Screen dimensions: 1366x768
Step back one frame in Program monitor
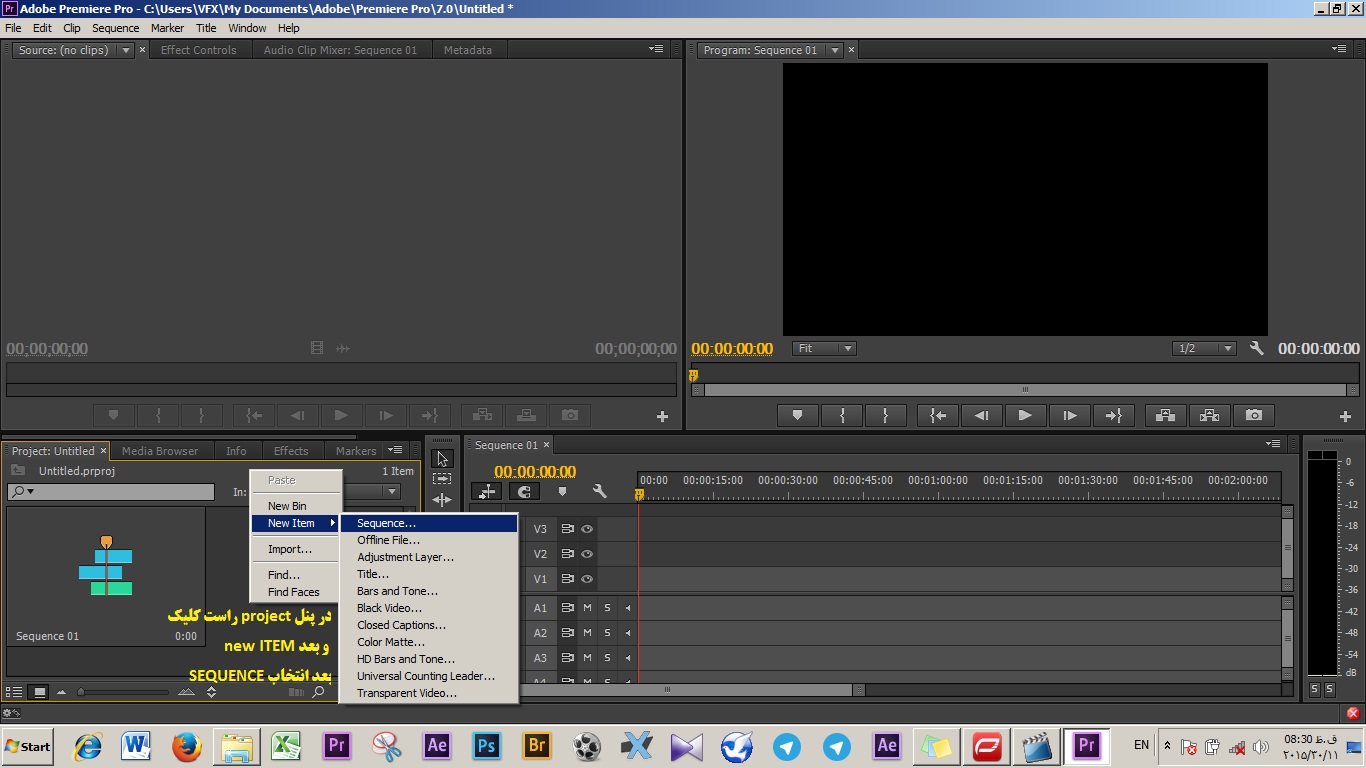[x=981, y=415]
